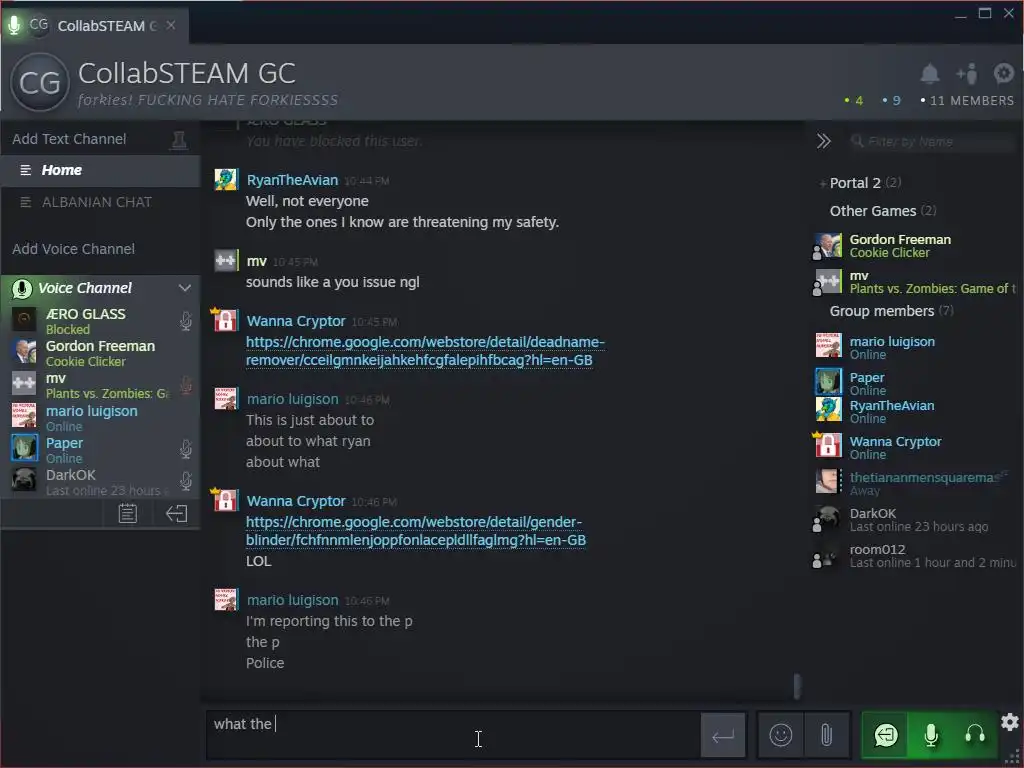The height and width of the screenshot is (768, 1024).
Task: Select room012 in Group members list
Action: click(914, 555)
